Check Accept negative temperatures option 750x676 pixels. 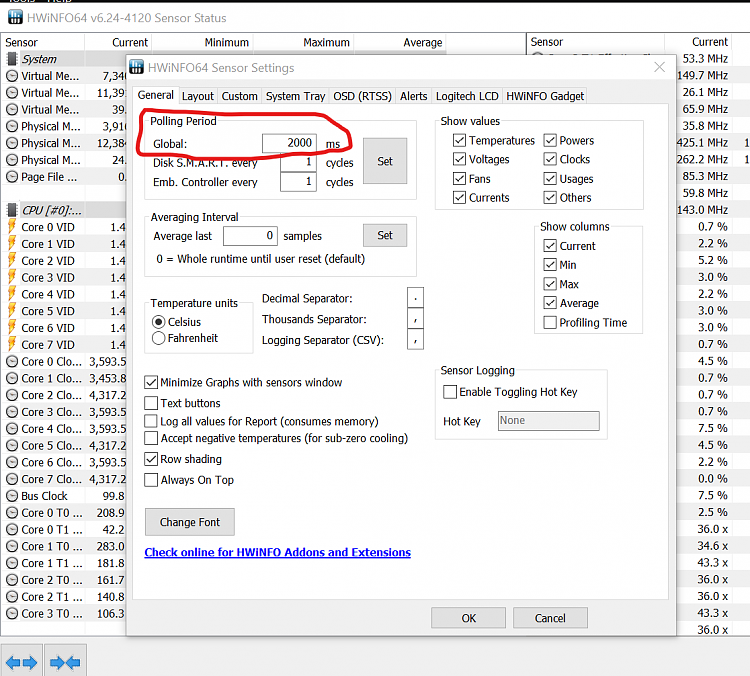(x=151, y=438)
